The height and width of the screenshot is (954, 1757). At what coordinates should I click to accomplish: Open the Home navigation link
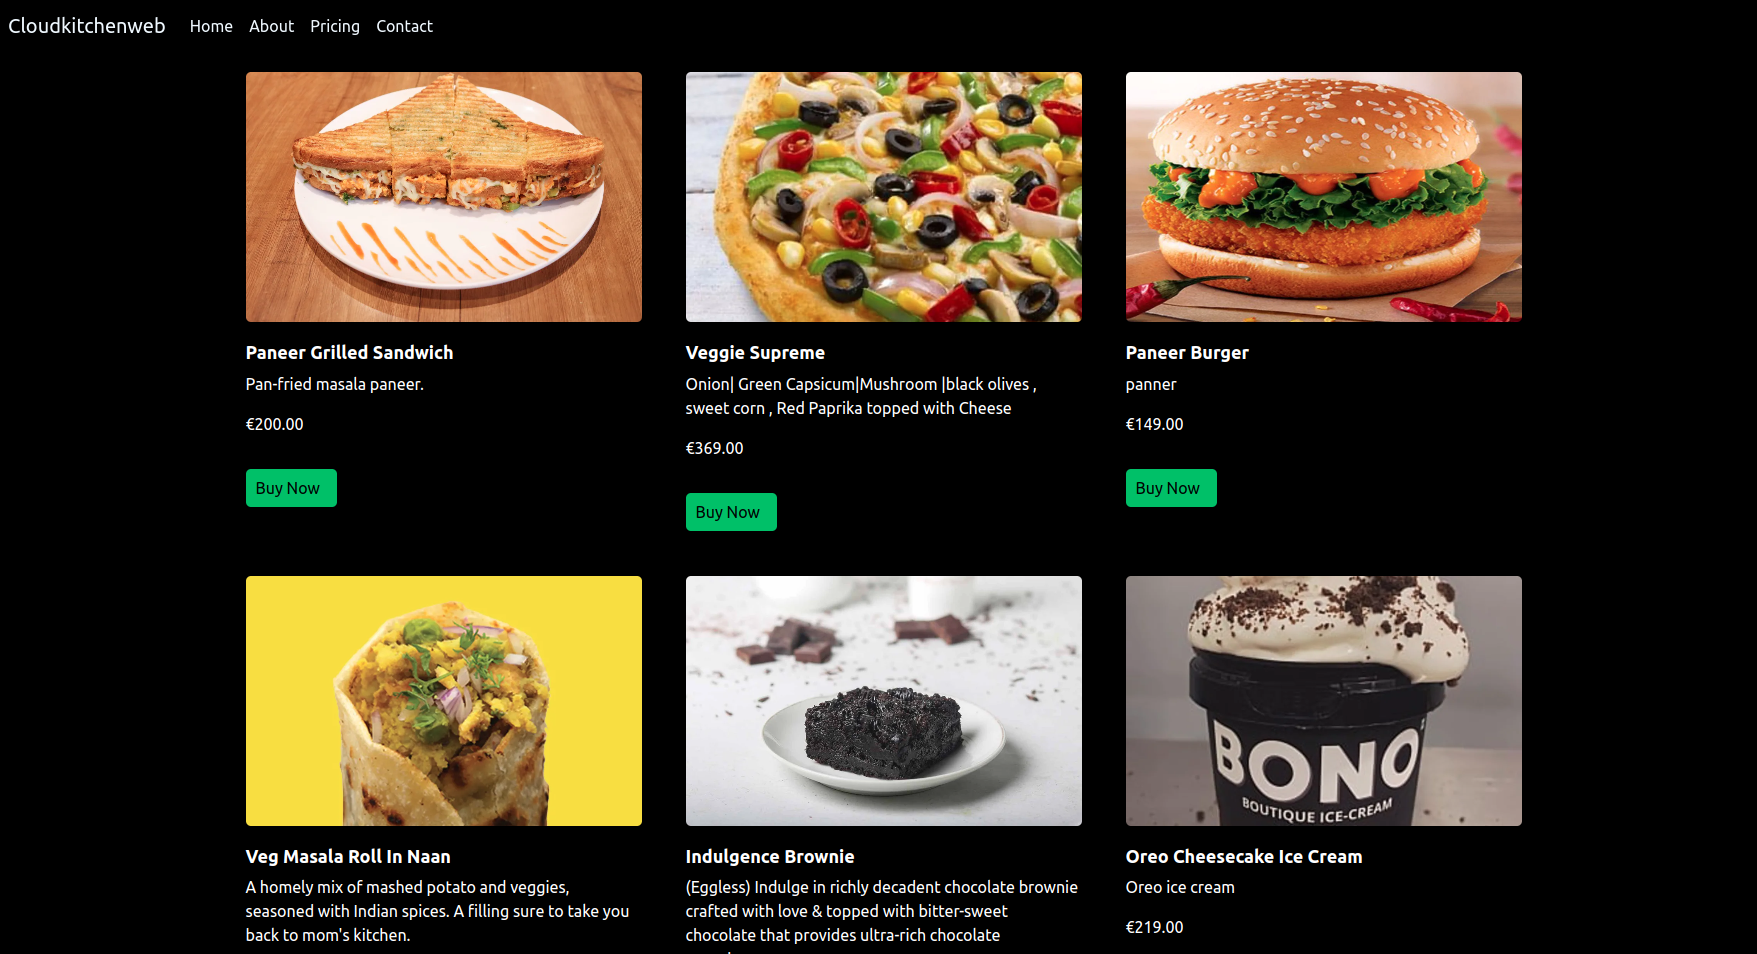click(x=211, y=26)
